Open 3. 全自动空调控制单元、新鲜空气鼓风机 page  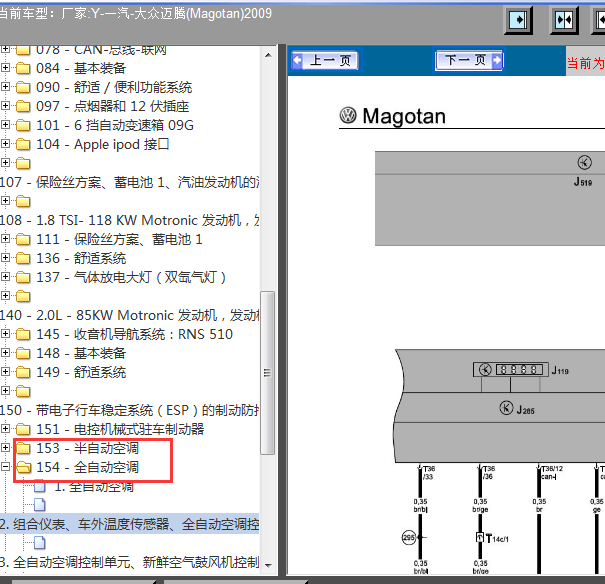point(130,562)
